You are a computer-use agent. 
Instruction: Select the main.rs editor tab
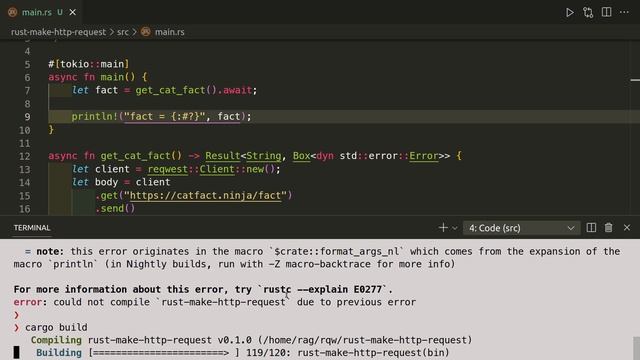point(41,12)
